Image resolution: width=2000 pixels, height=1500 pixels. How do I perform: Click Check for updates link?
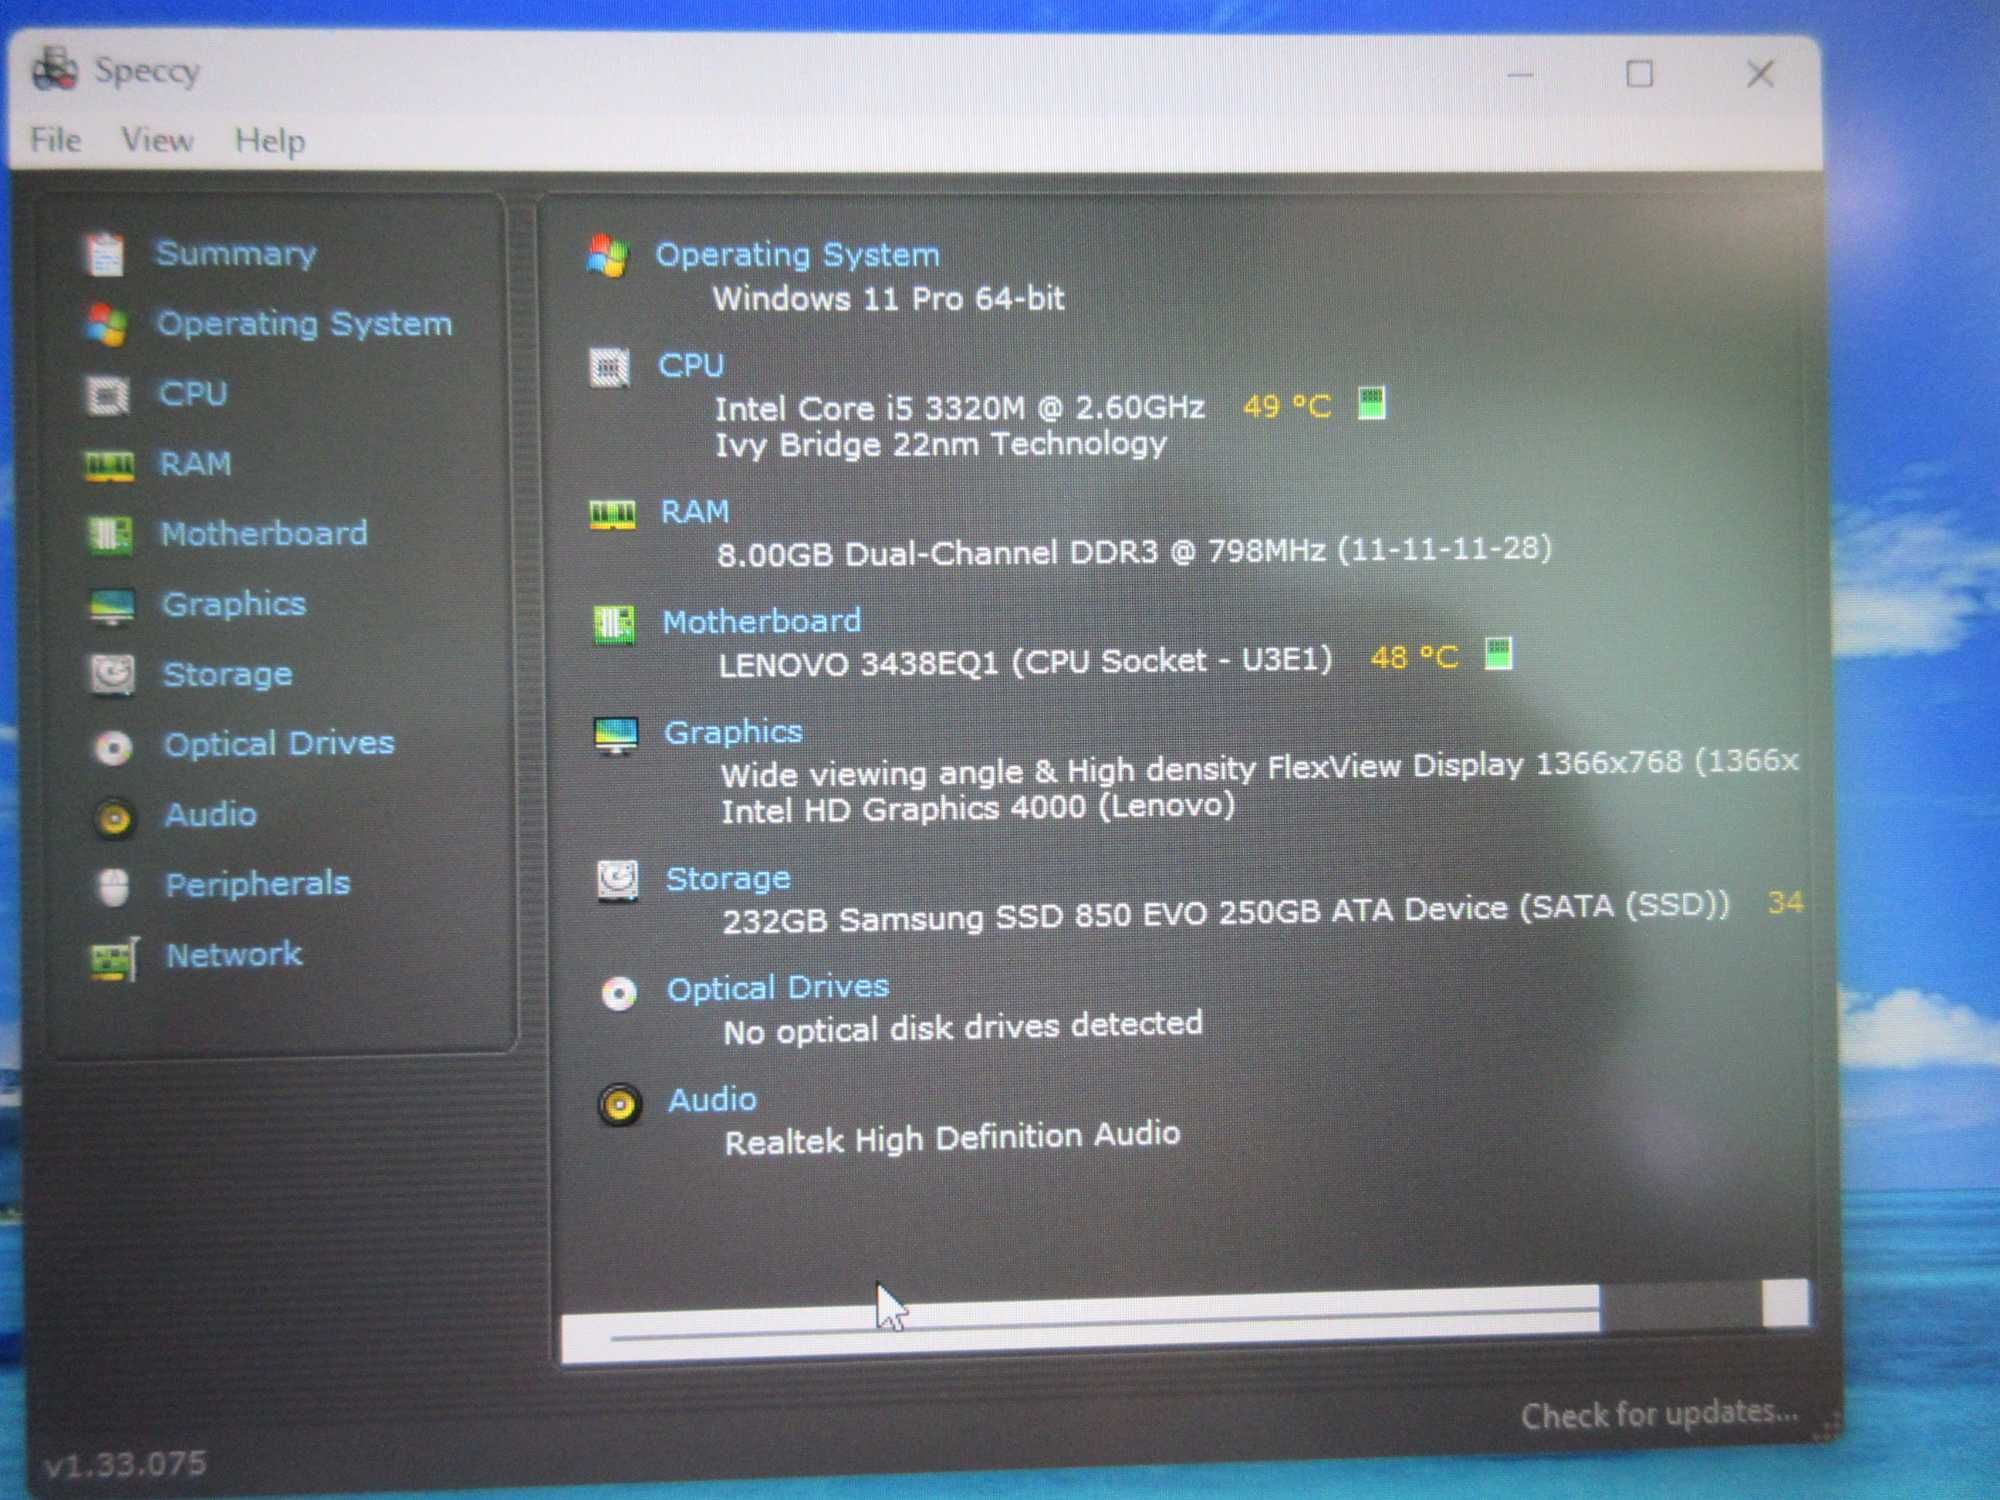[x=1660, y=1414]
